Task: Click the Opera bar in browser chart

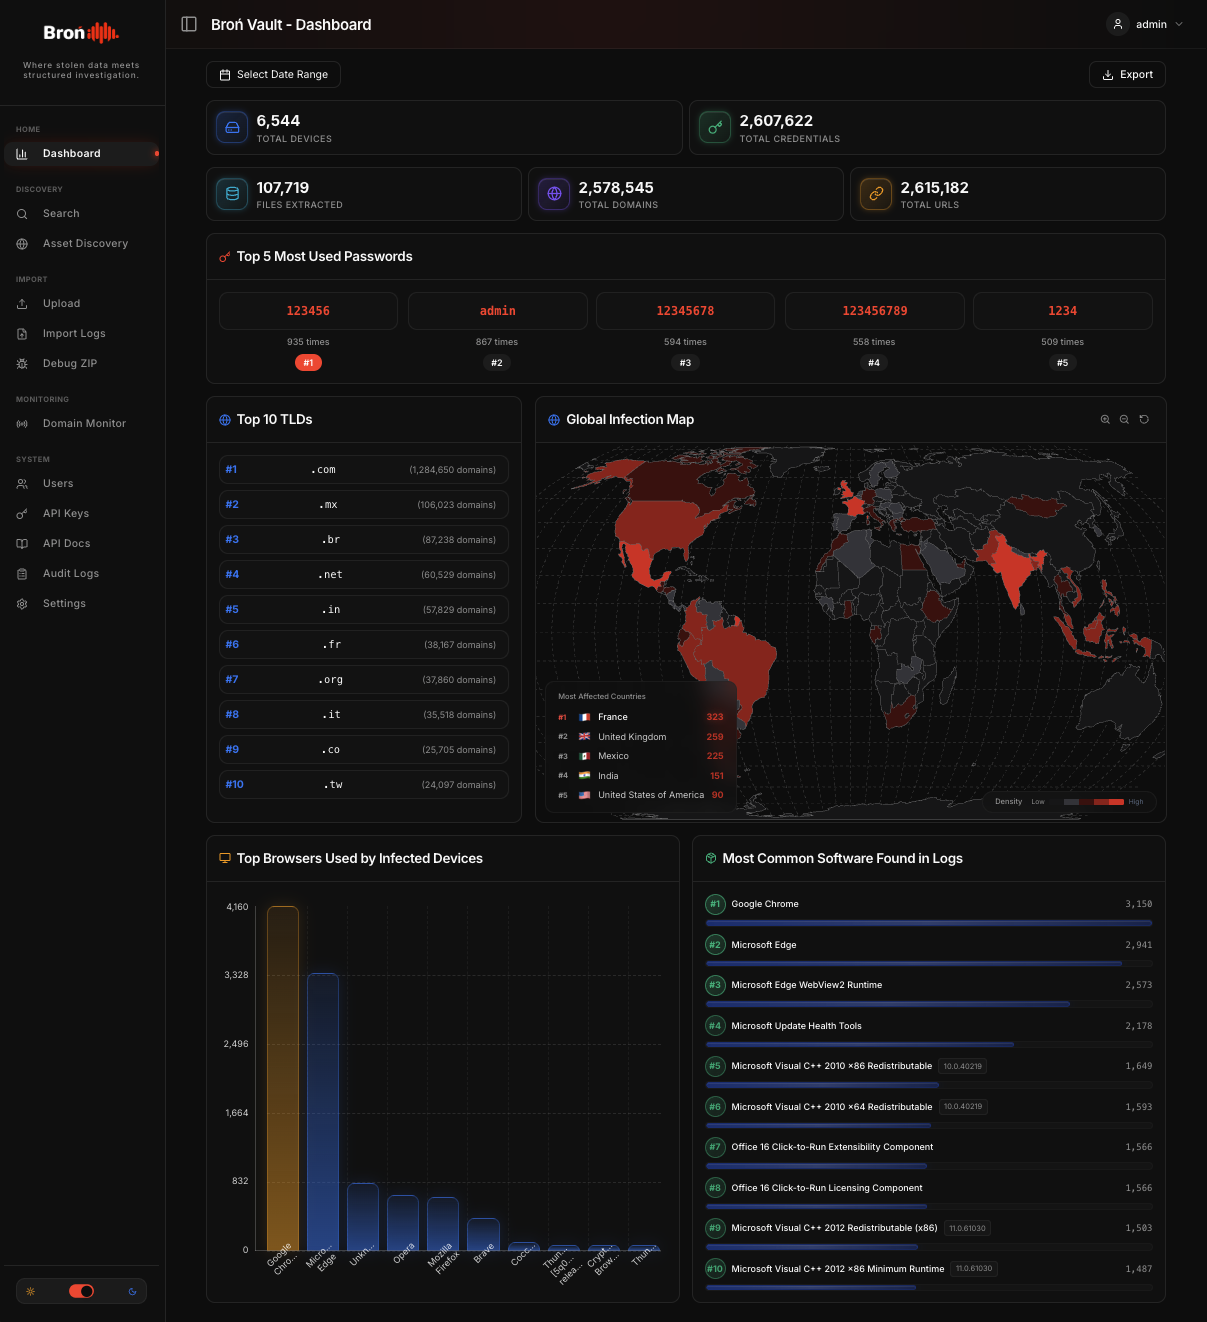Action: pyautogui.click(x=403, y=1222)
